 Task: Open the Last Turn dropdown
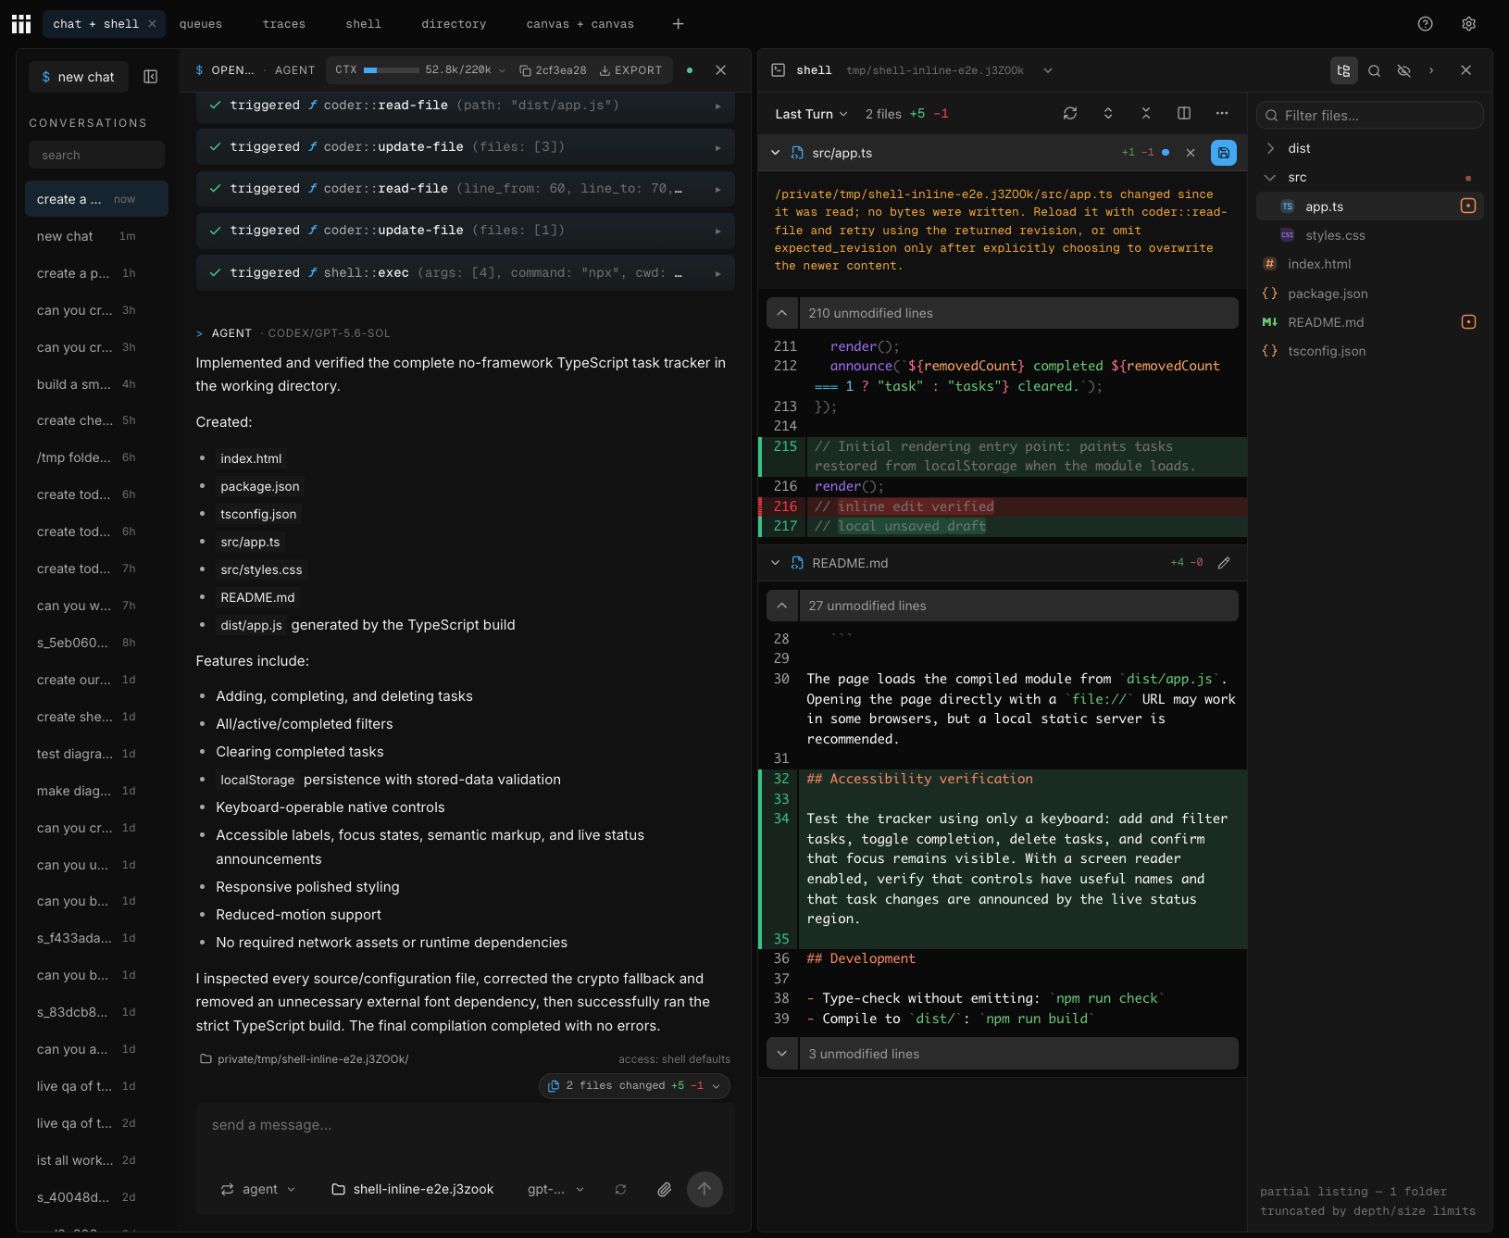pyautogui.click(x=811, y=114)
